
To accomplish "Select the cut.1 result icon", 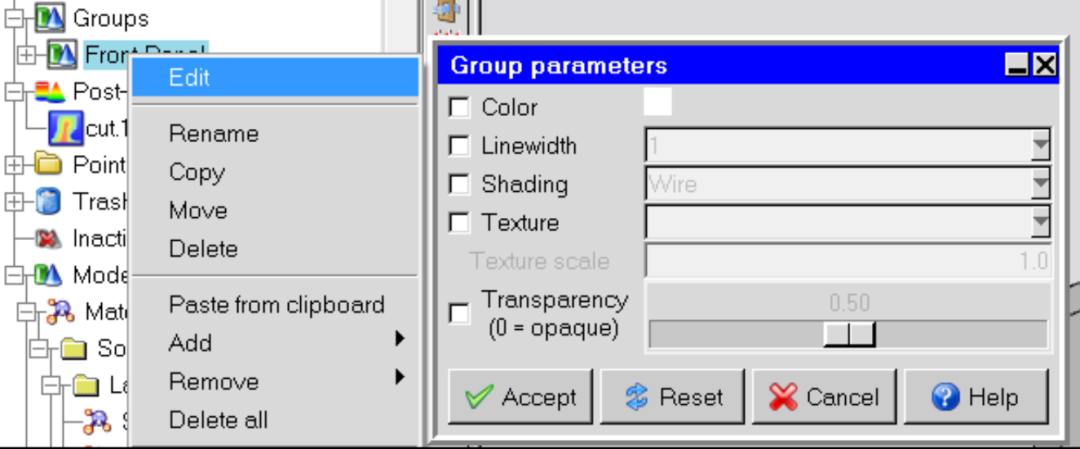I will coord(66,128).
